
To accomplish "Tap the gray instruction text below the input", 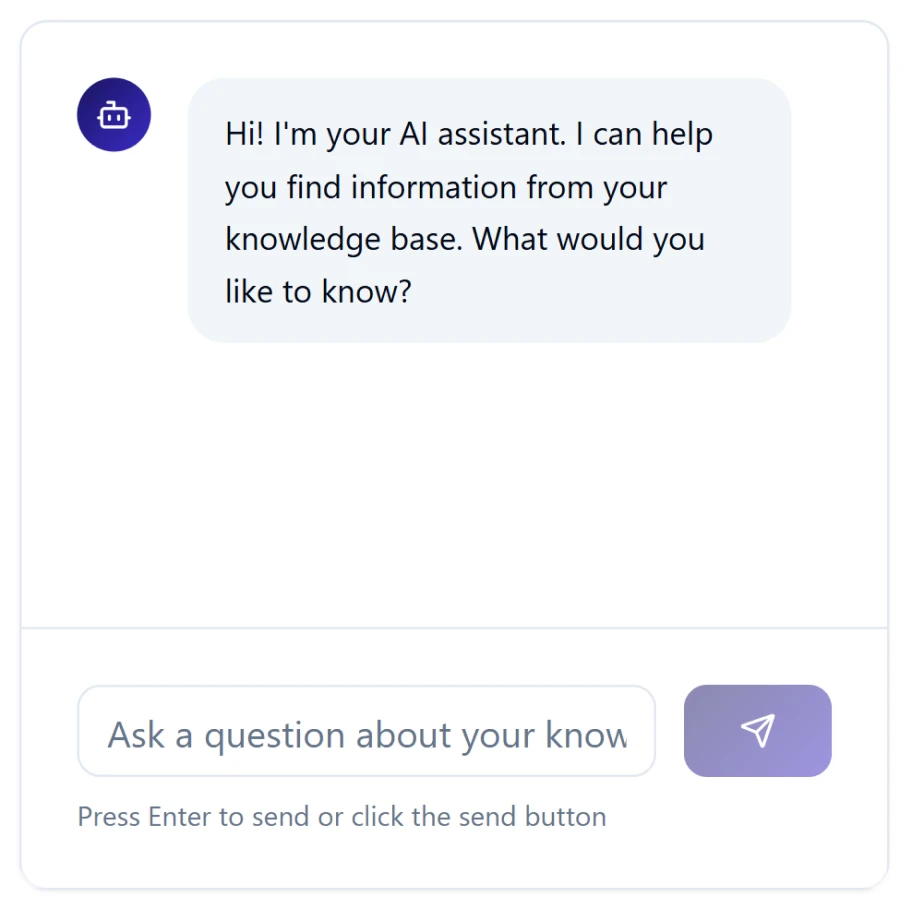I will [x=341, y=816].
